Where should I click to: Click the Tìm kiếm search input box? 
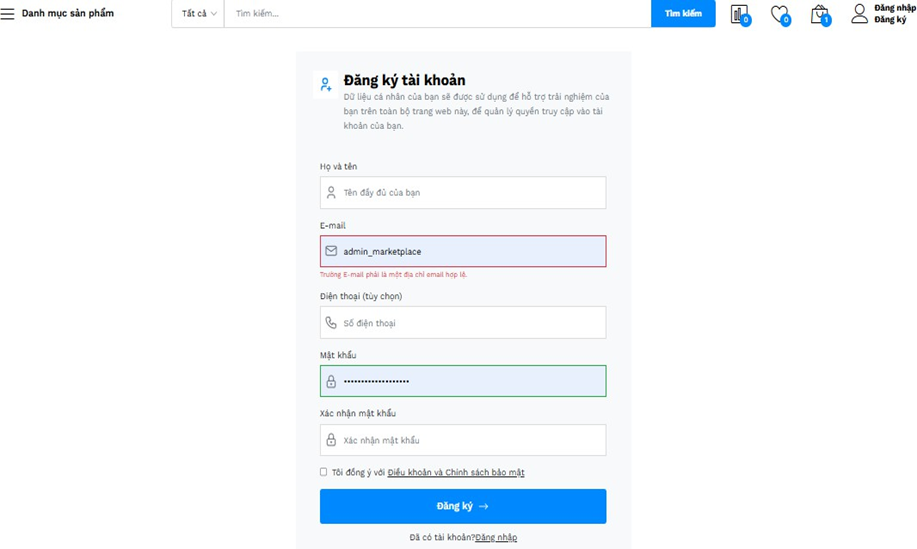pyautogui.click(x=438, y=14)
